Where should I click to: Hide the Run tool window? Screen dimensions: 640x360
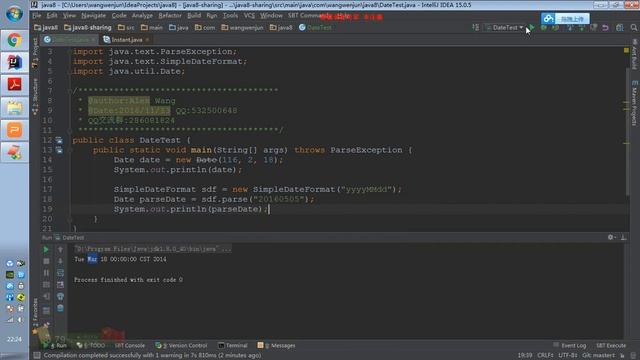tap(623, 237)
